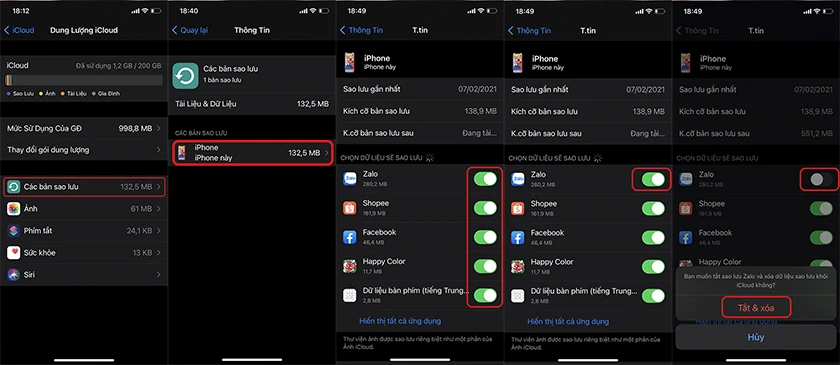
Task: Tap the Zalo app icon on the fourth phone screen
Action: (518, 180)
